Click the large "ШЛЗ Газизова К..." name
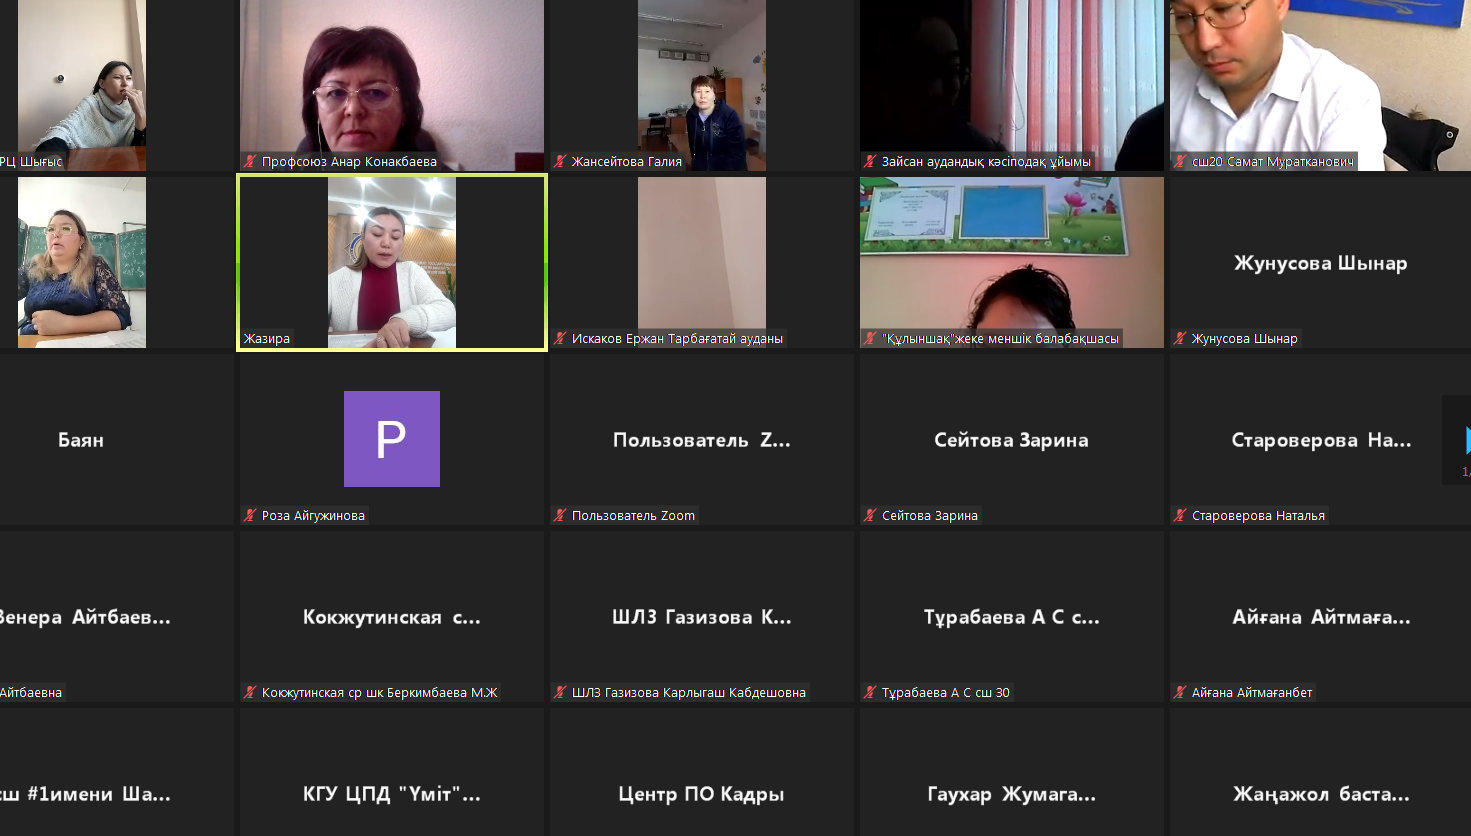 (702, 617)
